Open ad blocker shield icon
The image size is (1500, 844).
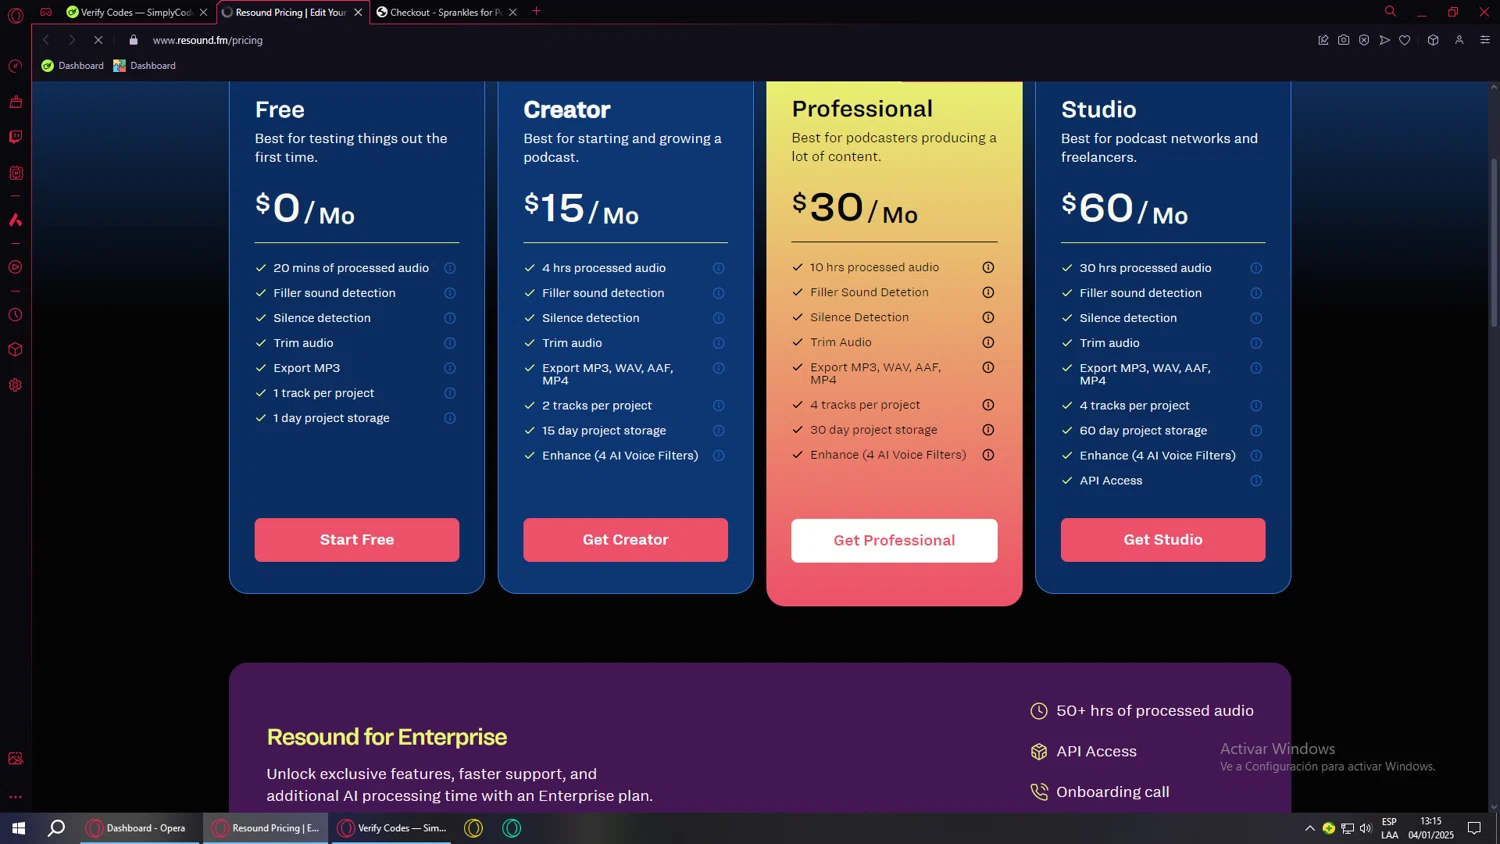coord(1364,40)
